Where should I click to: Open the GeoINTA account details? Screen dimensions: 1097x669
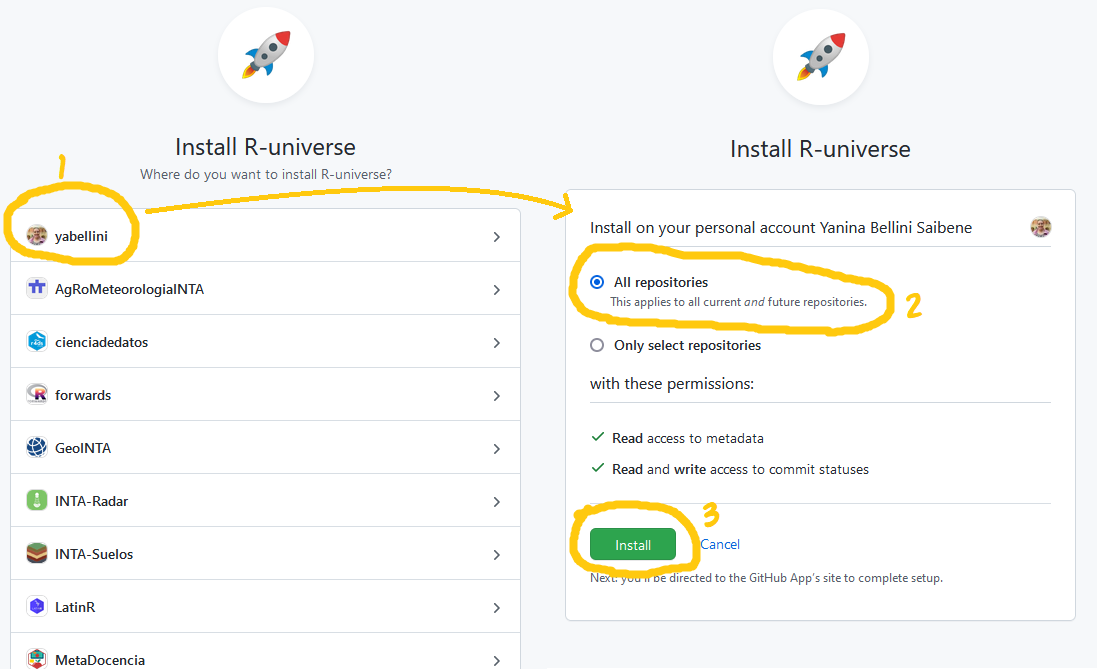(x=497, y=447)
